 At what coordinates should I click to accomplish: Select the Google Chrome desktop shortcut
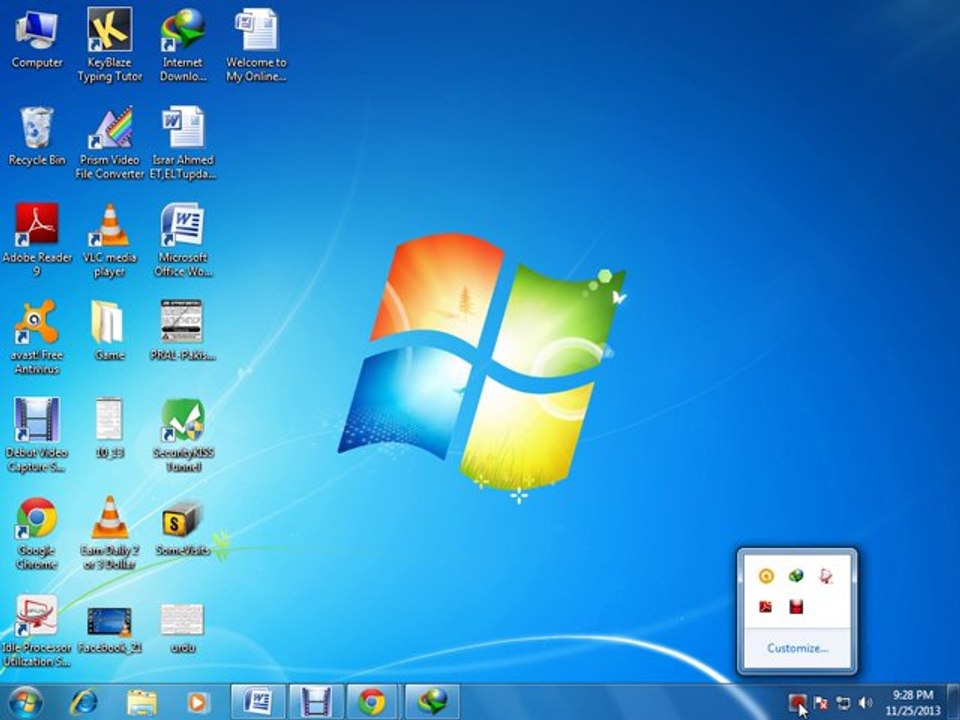click(37, 533)
